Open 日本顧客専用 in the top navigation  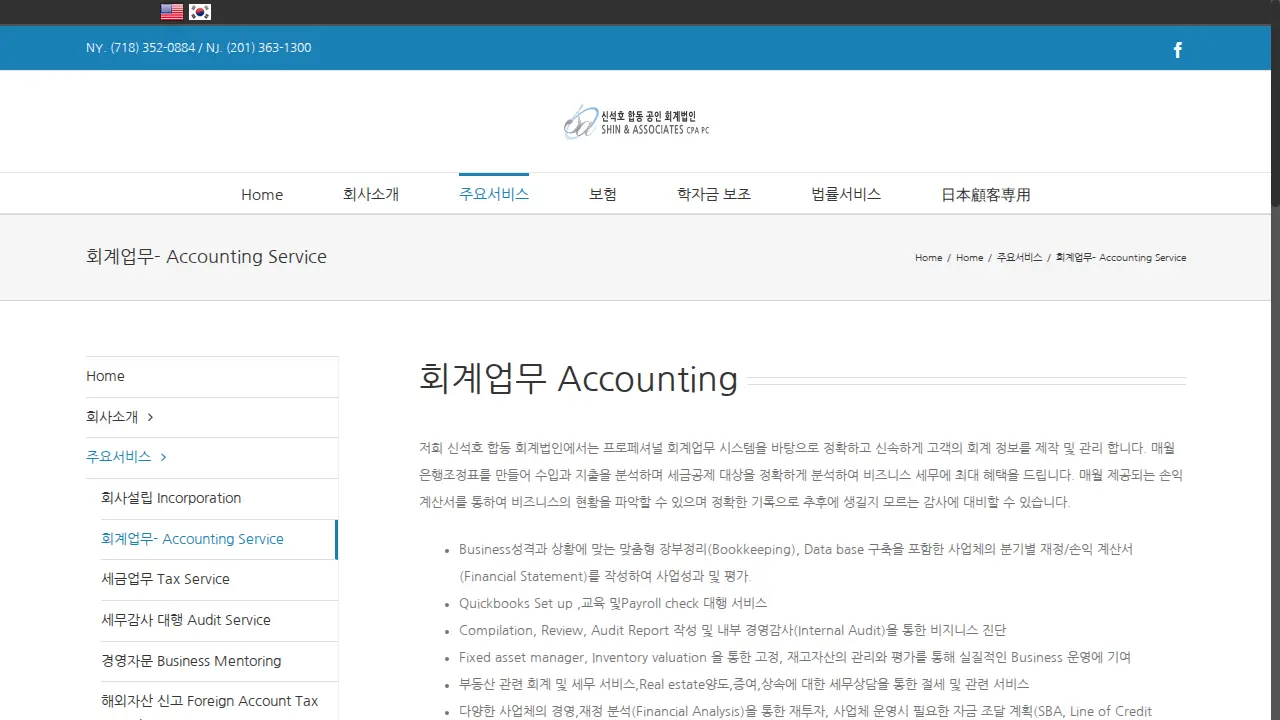coord(986,195)
